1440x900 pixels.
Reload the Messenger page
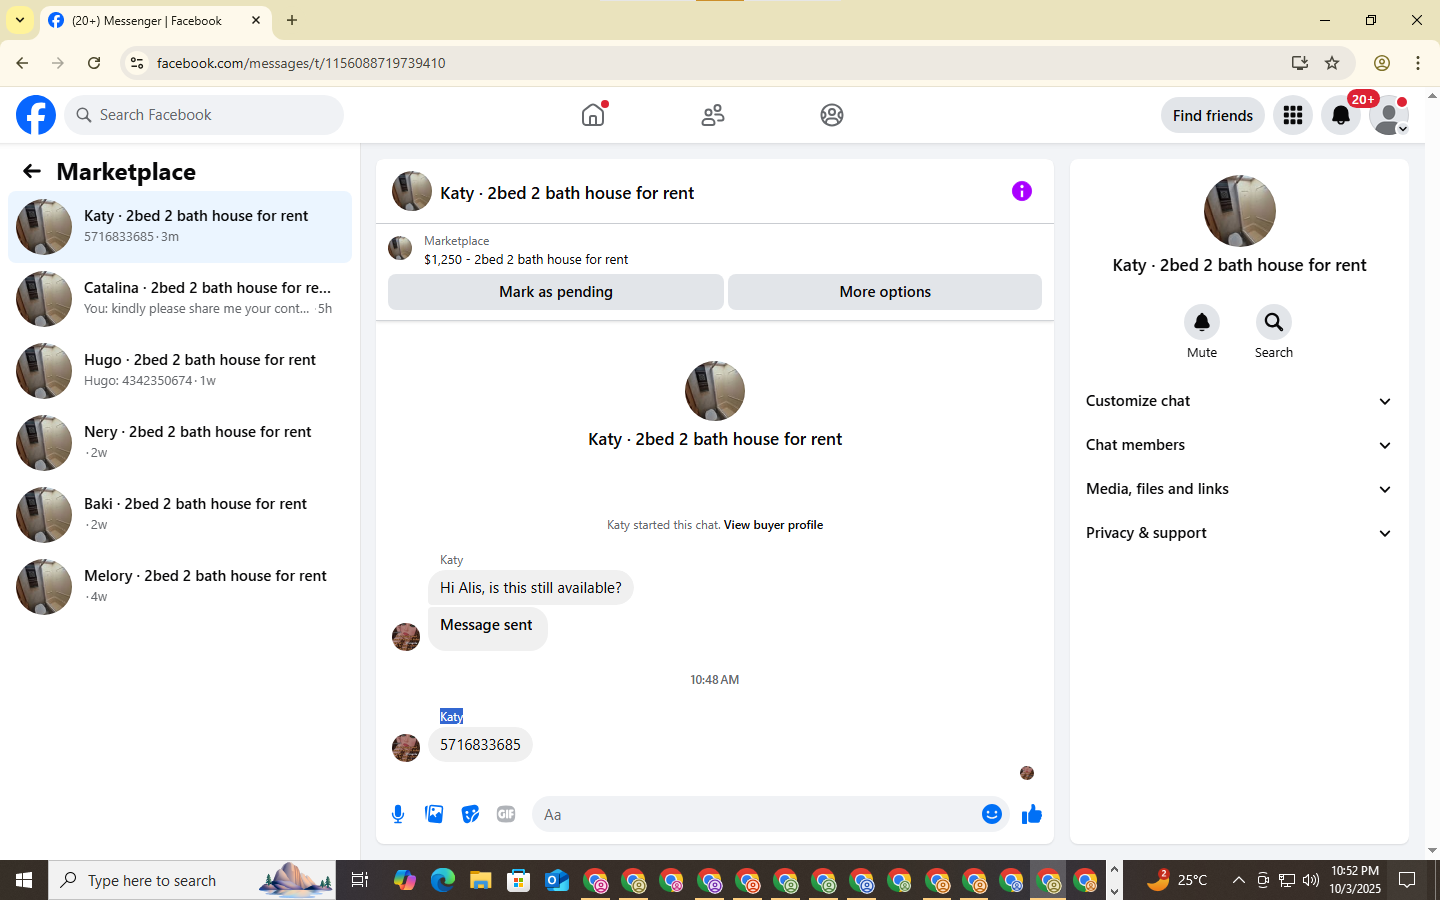(94, 63)
